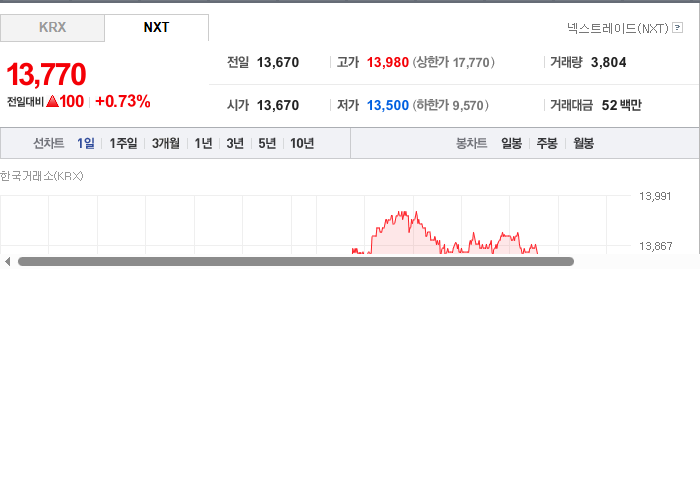The image size is (700, 490).
Task: Click the 저가 value 13,500
Action: click(388, 105)
